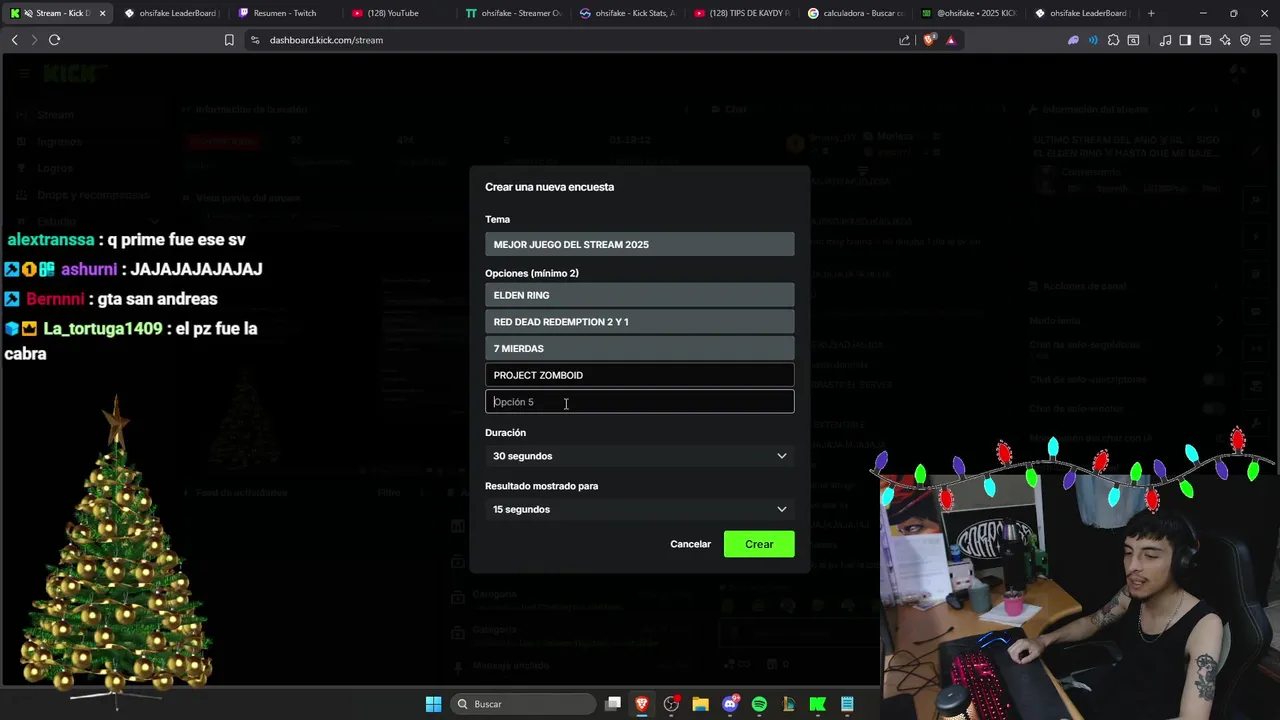This screenshot has height=720, width=1280.
Task: Click the Resultado mostrado para label
Action: click(x=541, y=486)
